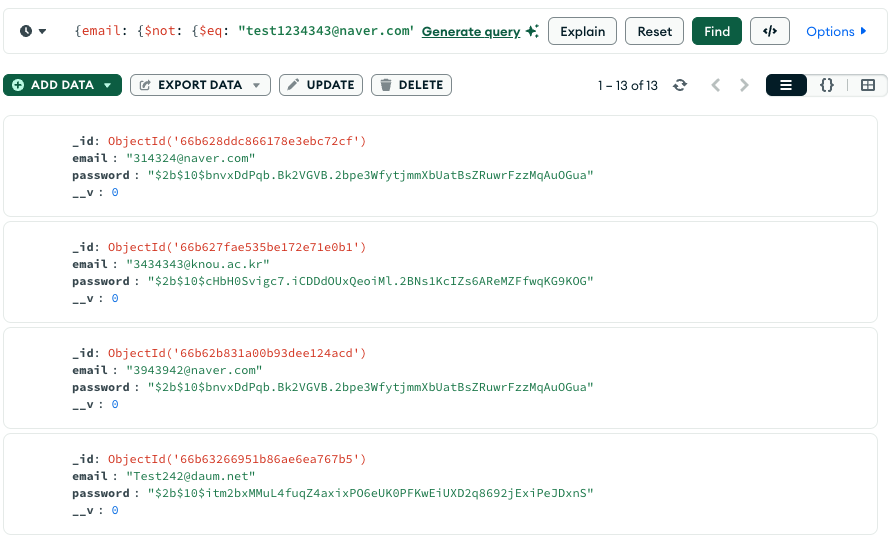Reset the query with the Reset button

[654, 31]
